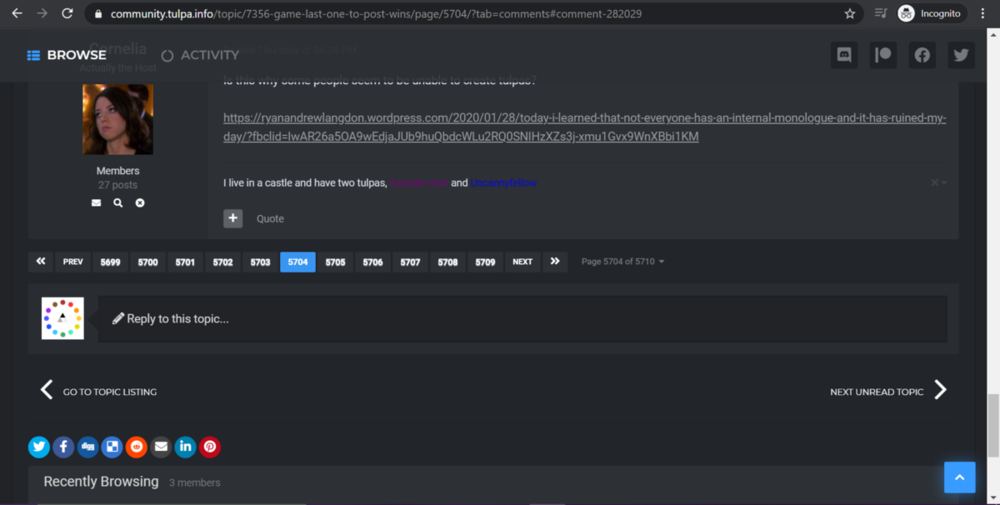Share on Reddit
The width and height of the screenshot is (1000, 505).
(x=136, y=447)
